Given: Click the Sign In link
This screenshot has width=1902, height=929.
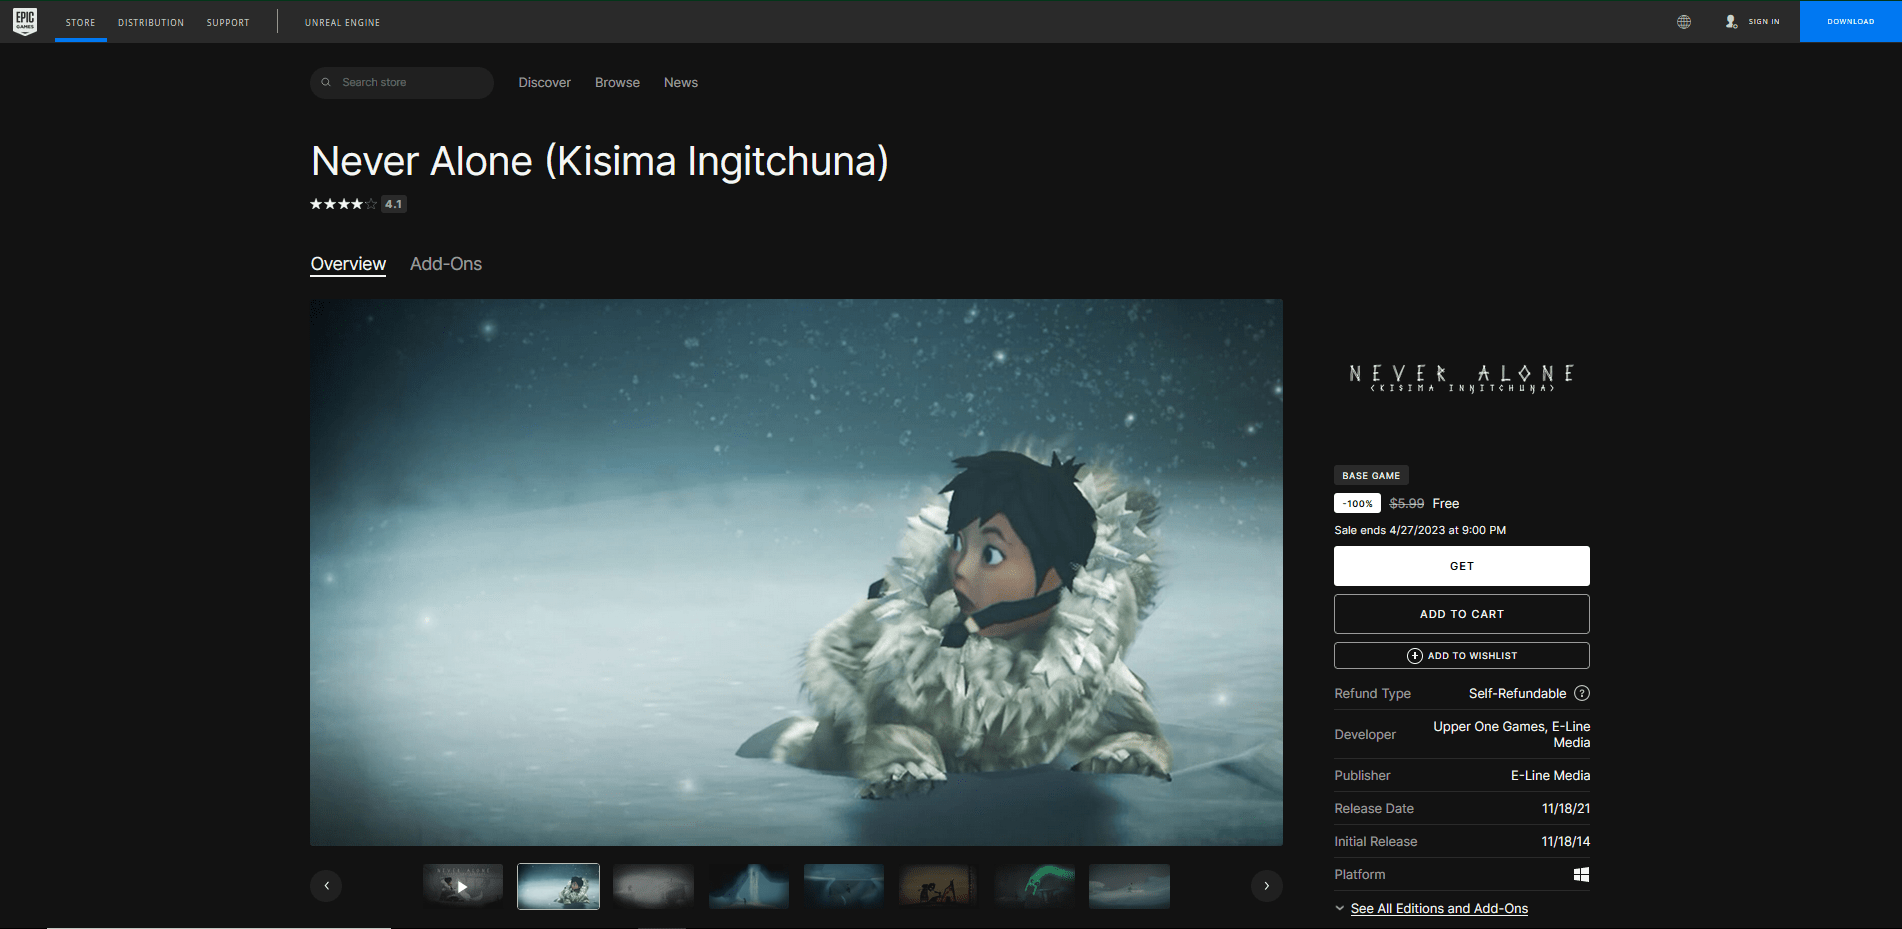Looking at the screenshot, I should 1764,22.
